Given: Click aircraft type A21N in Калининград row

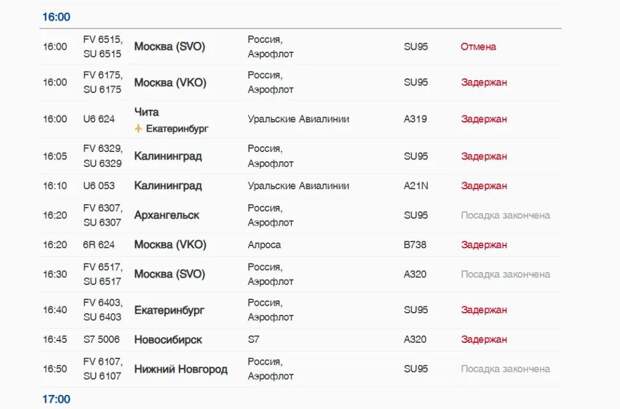Looking at the screenshot, I should [416, 186].
